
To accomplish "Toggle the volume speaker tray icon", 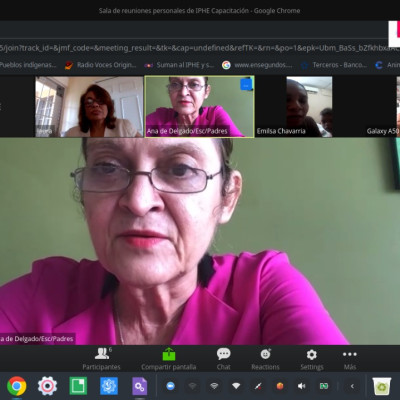I will point(301,386).
